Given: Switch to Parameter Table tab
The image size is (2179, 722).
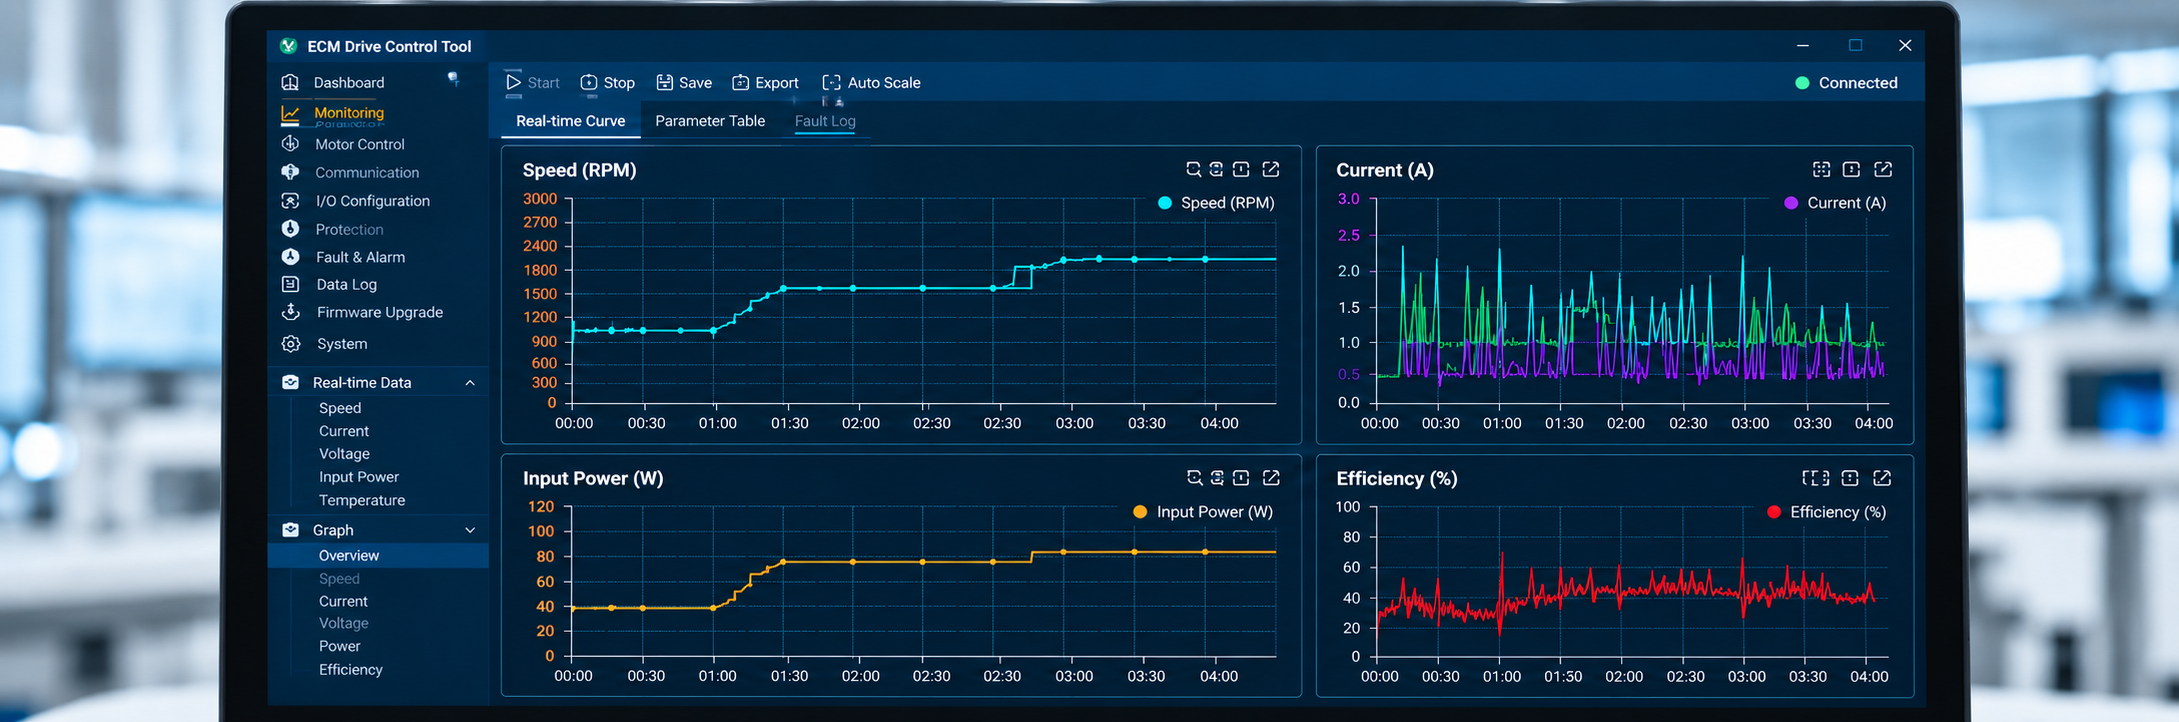Looking at the screenshot, I should tap(710, 121).
